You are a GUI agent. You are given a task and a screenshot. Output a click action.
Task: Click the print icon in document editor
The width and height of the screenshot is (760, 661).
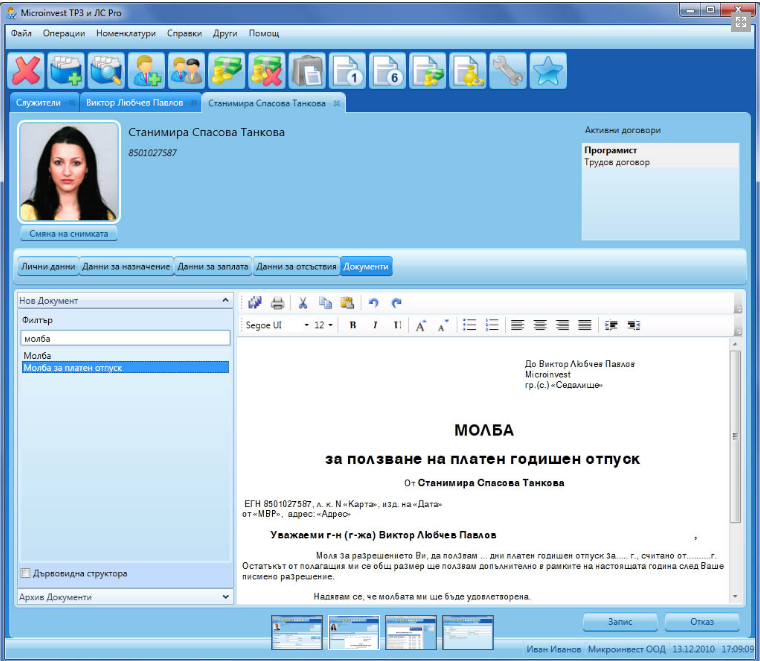(278, 303)
